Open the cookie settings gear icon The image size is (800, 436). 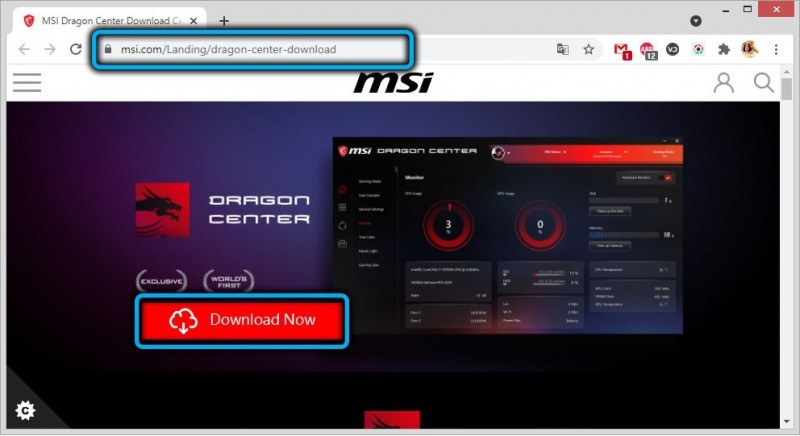coord(25,411)
